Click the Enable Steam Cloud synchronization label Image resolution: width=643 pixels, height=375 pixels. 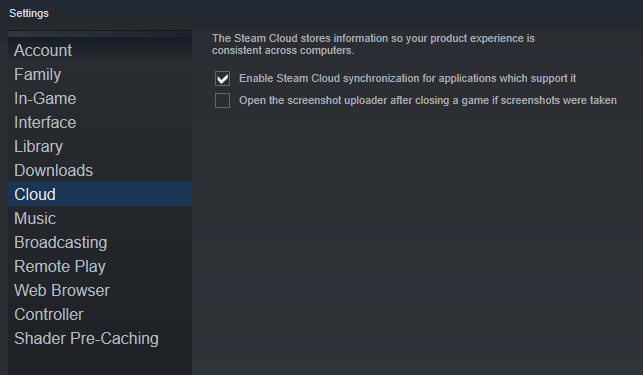pyautogui.click(x=407, y=78)
